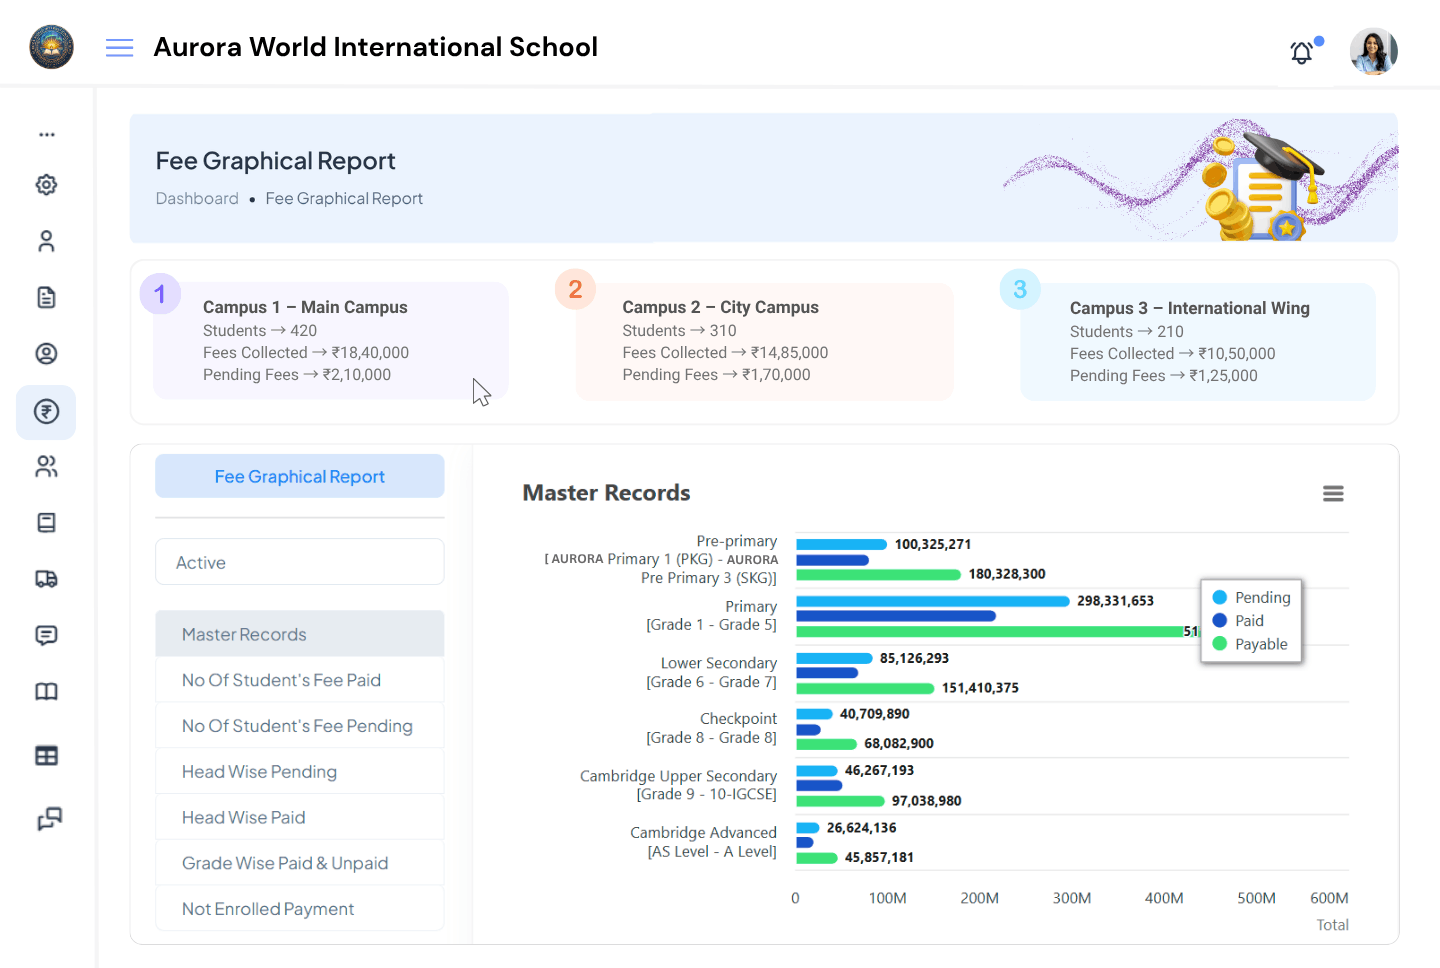Screen dimensions: 1440x968
Task: Open the timetable grid icon in the sidebar
Action: click(46, 755)
